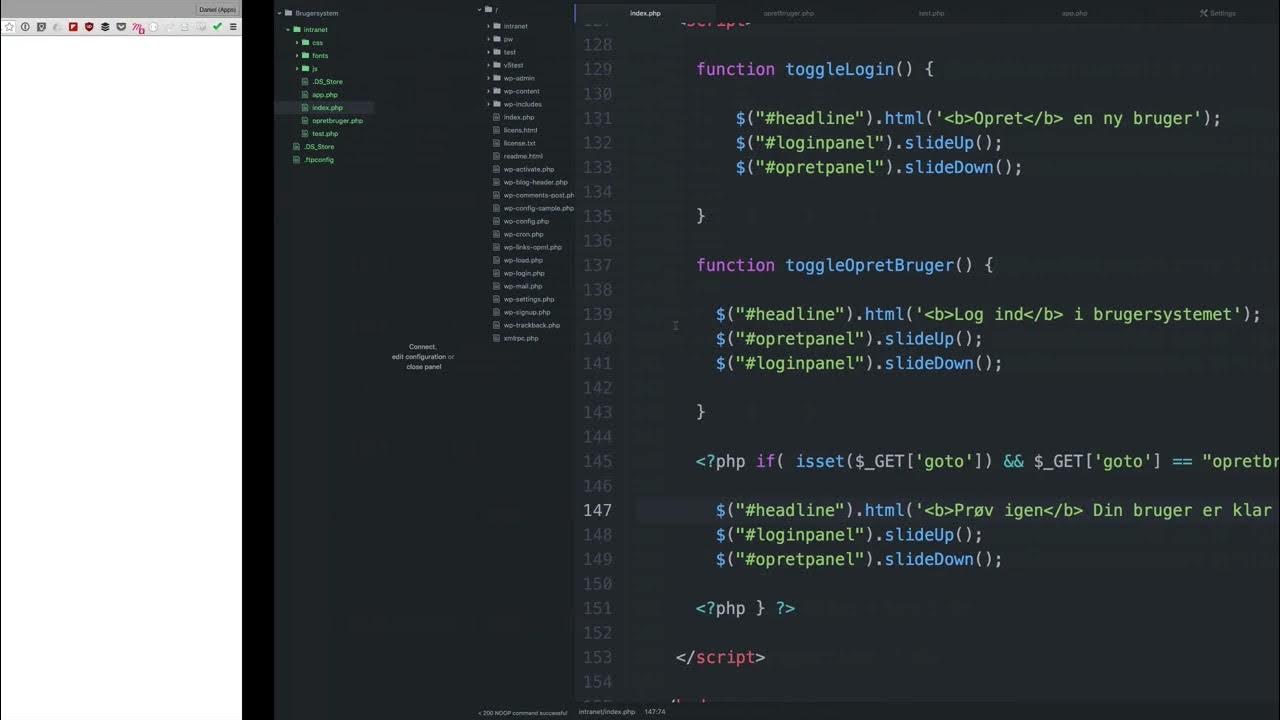Screen dimensions: 1280x720
Task: Open wp-config.php in remote file list
Action: (x=526, y=221)
